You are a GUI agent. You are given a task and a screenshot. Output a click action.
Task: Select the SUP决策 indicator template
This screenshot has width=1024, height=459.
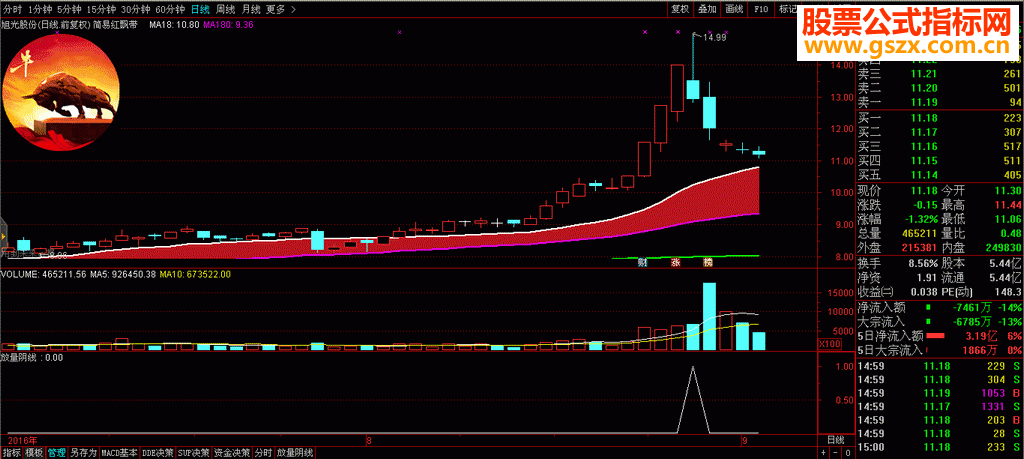pos(194,452)
